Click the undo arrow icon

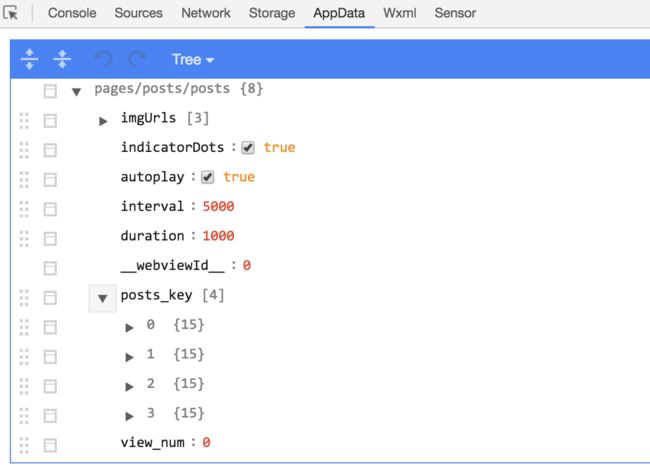[x=103, y=59]
